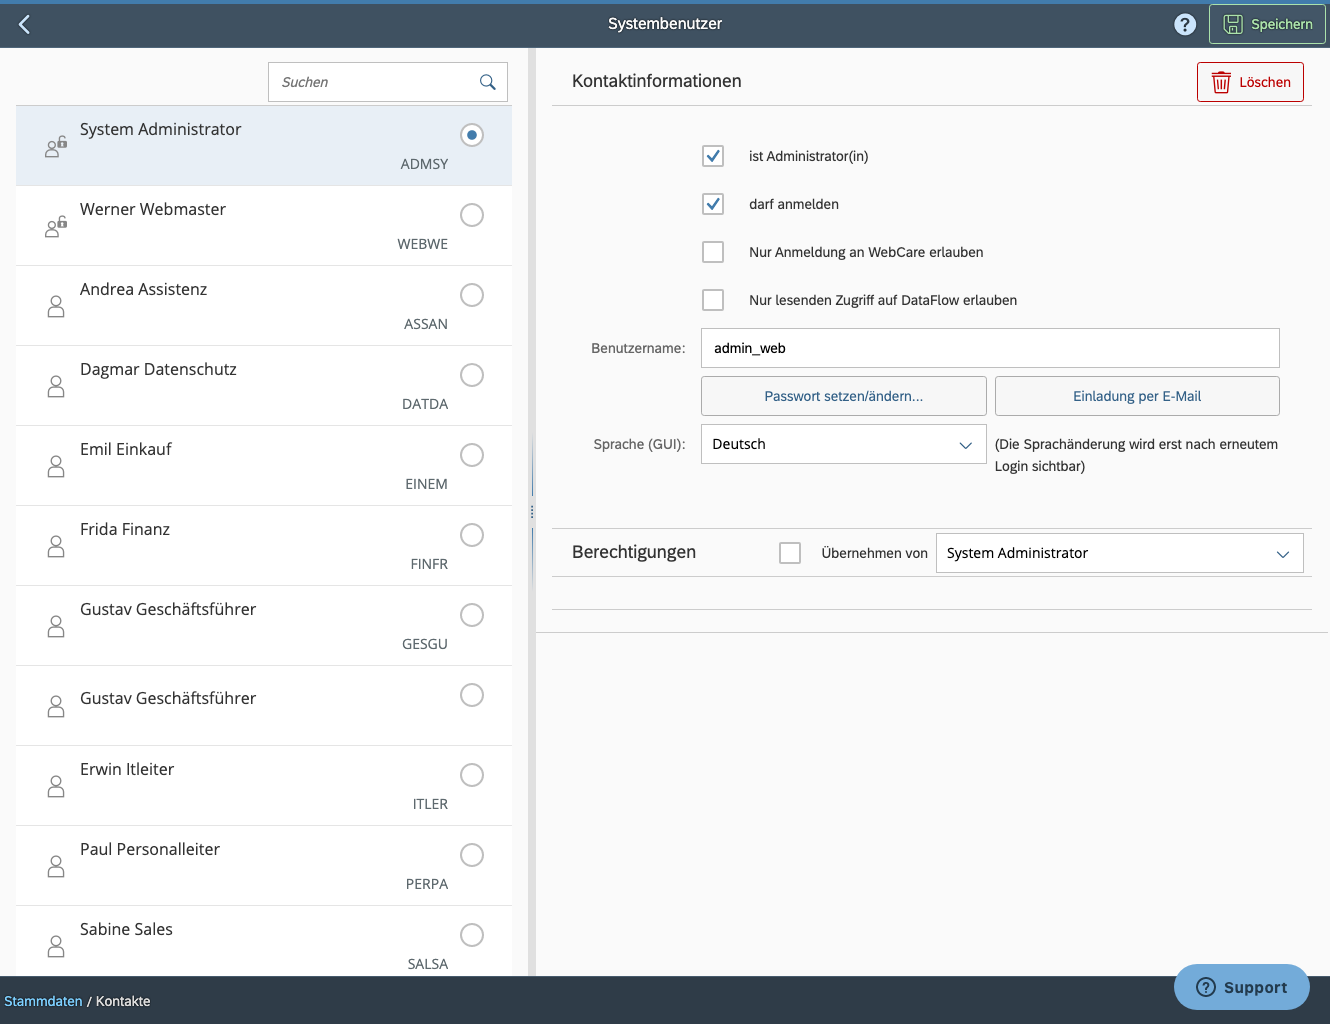The image size is (1330, 1024).
Task: Open help via the question mark icon
Action: [1185, 23]
